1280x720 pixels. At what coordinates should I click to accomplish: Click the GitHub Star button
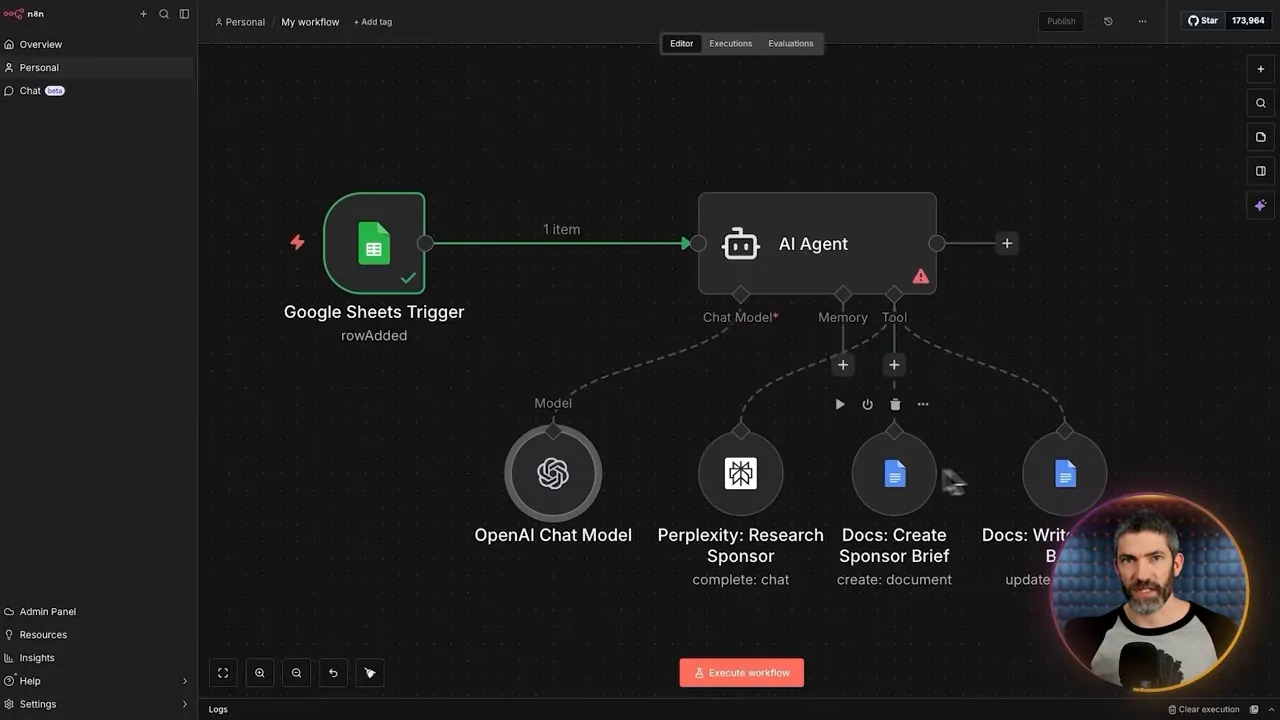(x=1202, y=20)
